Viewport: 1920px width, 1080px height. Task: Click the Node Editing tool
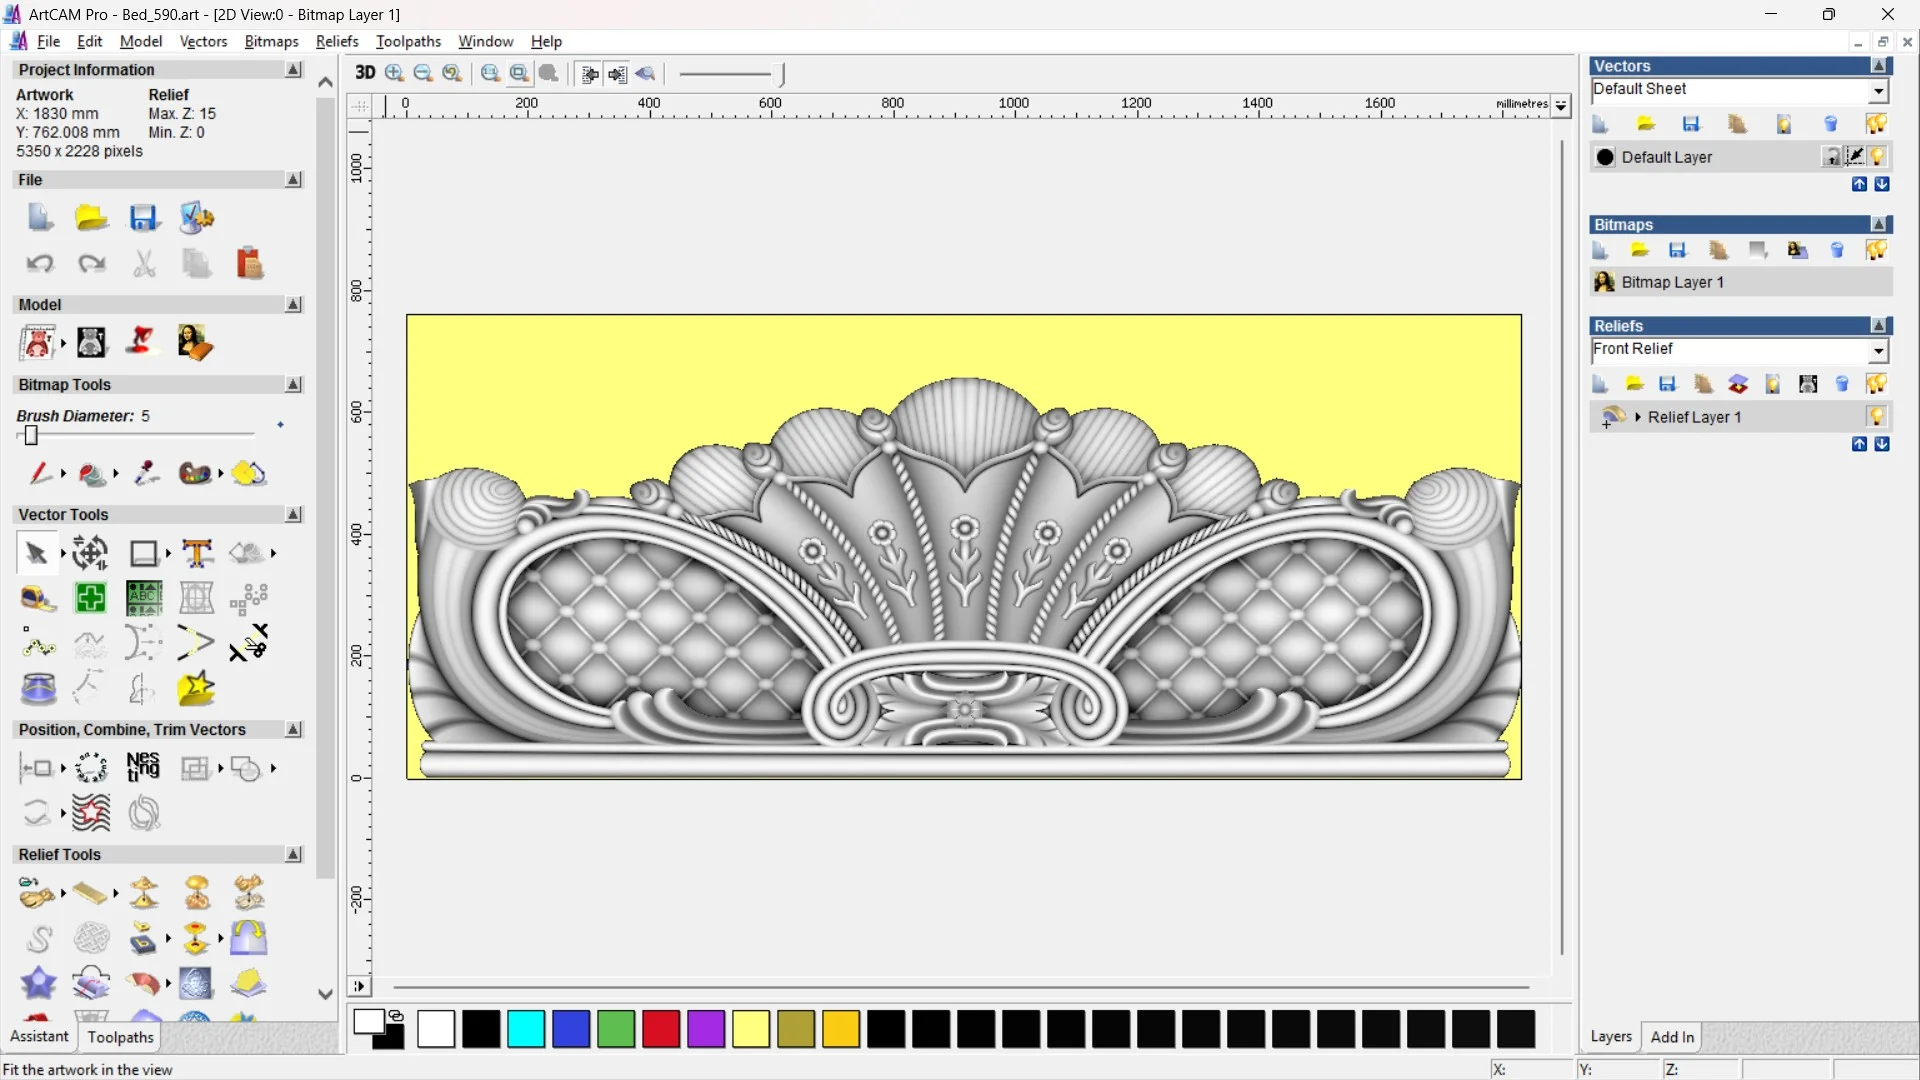[38, 644]
